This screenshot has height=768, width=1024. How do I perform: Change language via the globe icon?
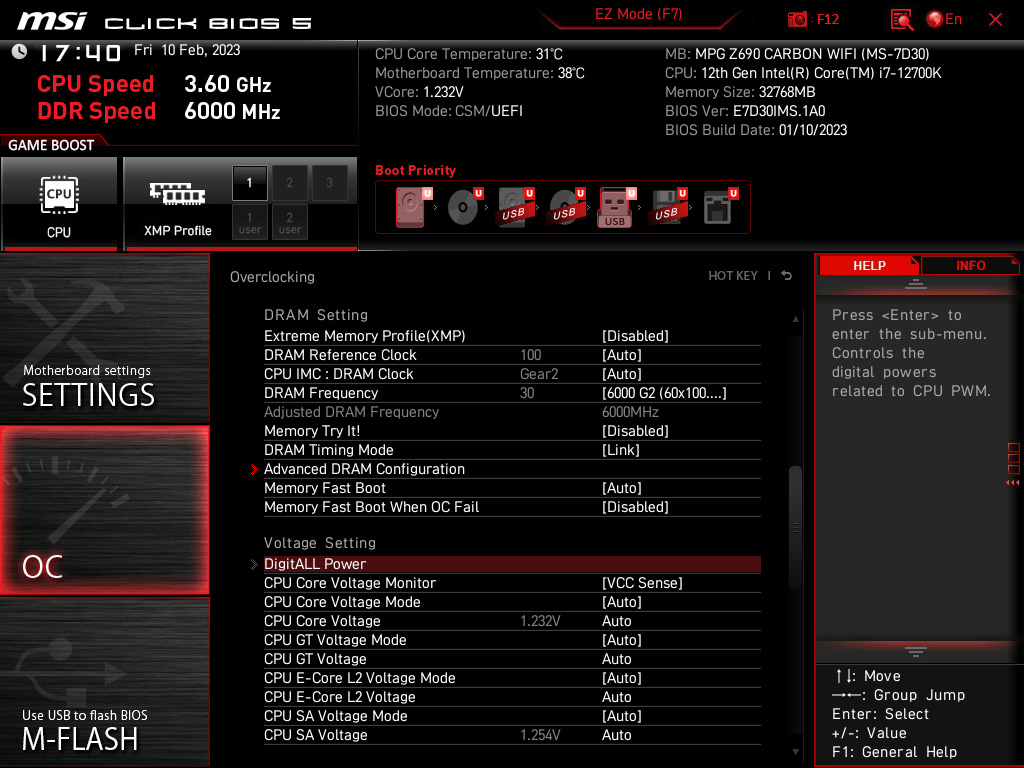click(x=935, y=19)
